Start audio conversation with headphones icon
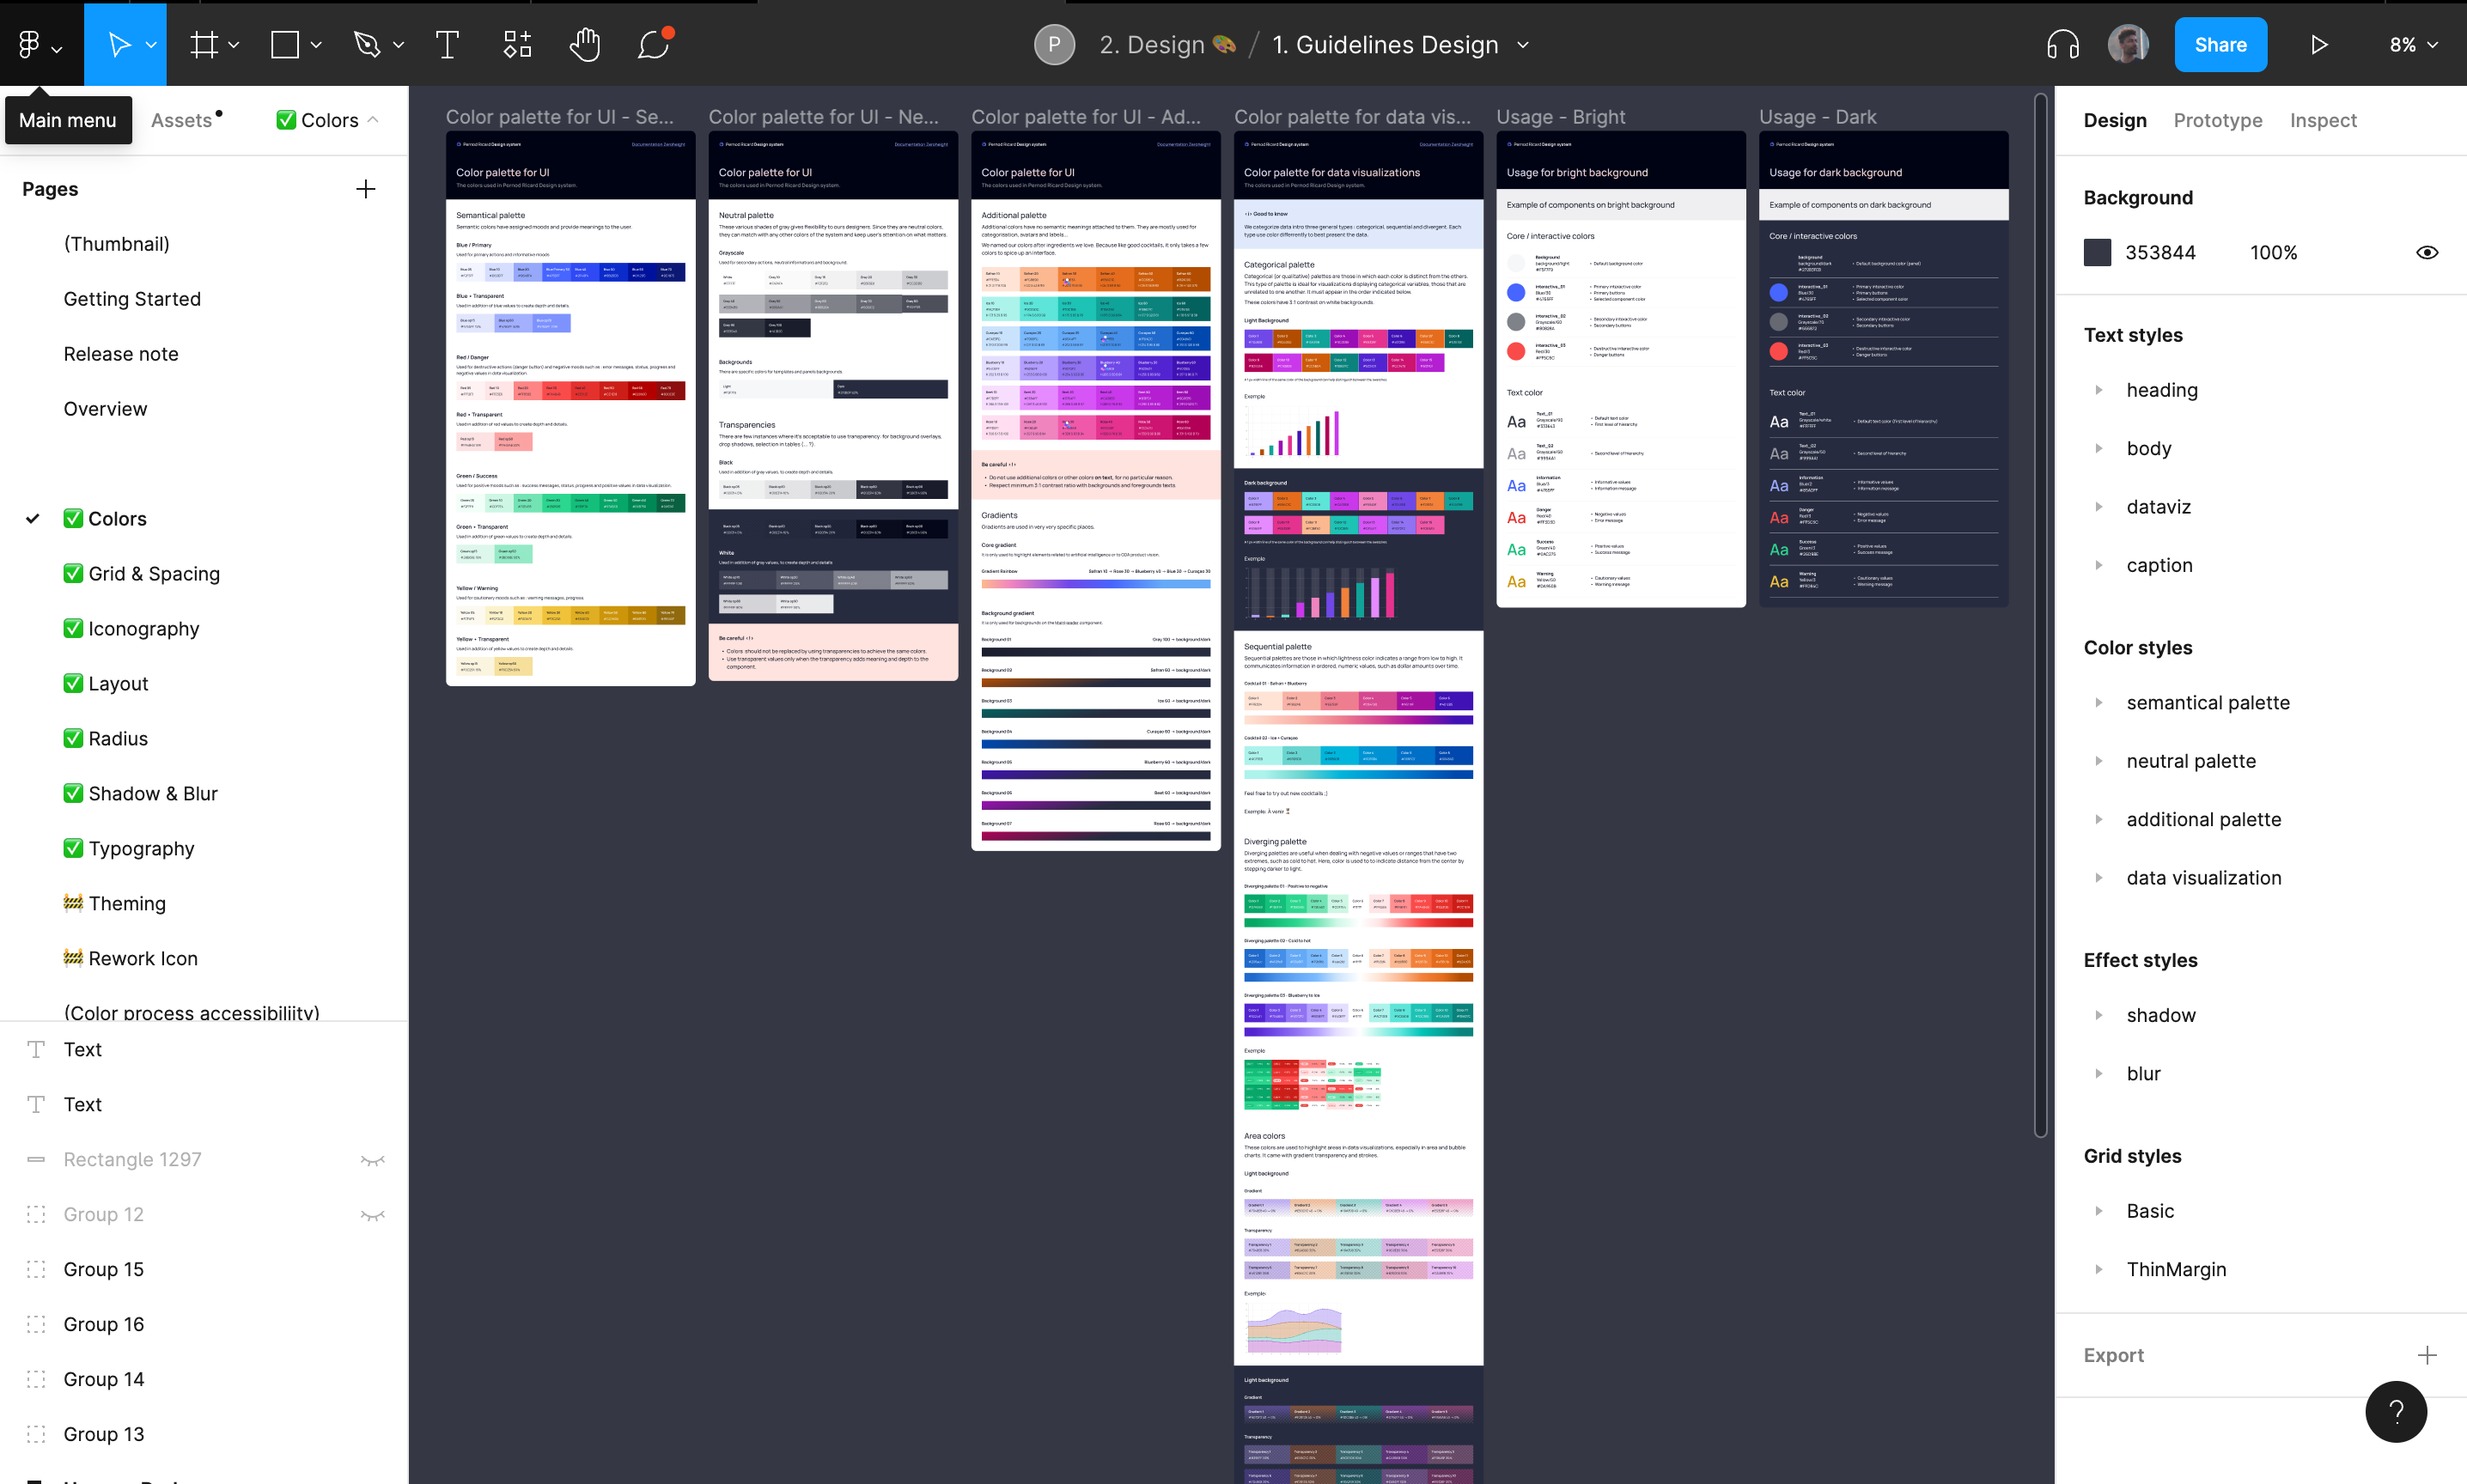Viewport: 2467px width, 1484px height. click(2062, 45)
